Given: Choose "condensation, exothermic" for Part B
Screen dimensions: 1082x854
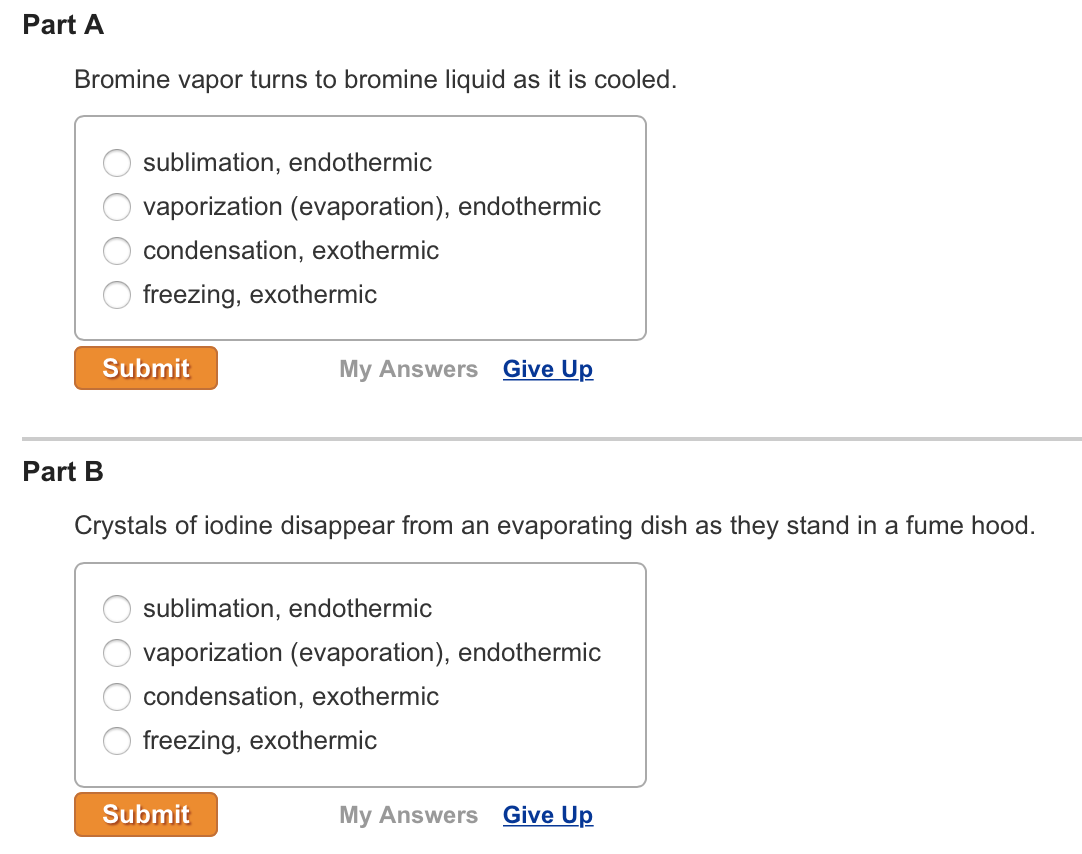Looking at the screenshot, I should (117, 697).
